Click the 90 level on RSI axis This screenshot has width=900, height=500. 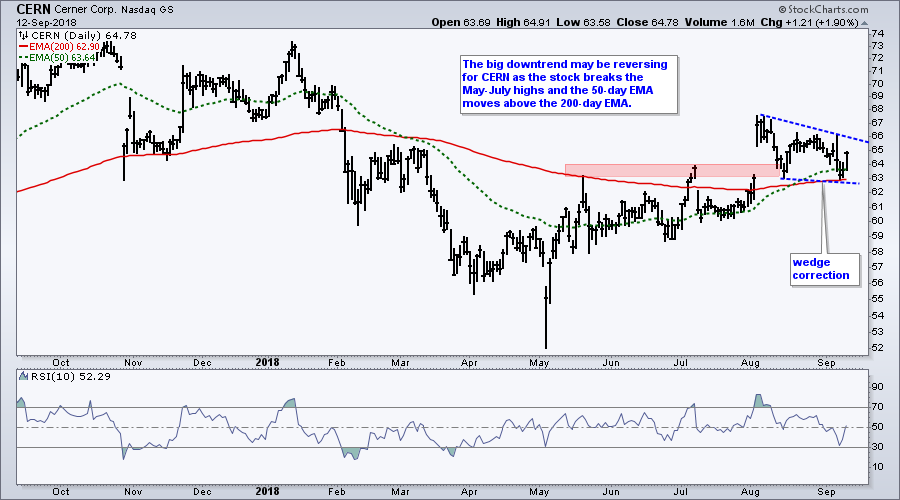point(877,387)
